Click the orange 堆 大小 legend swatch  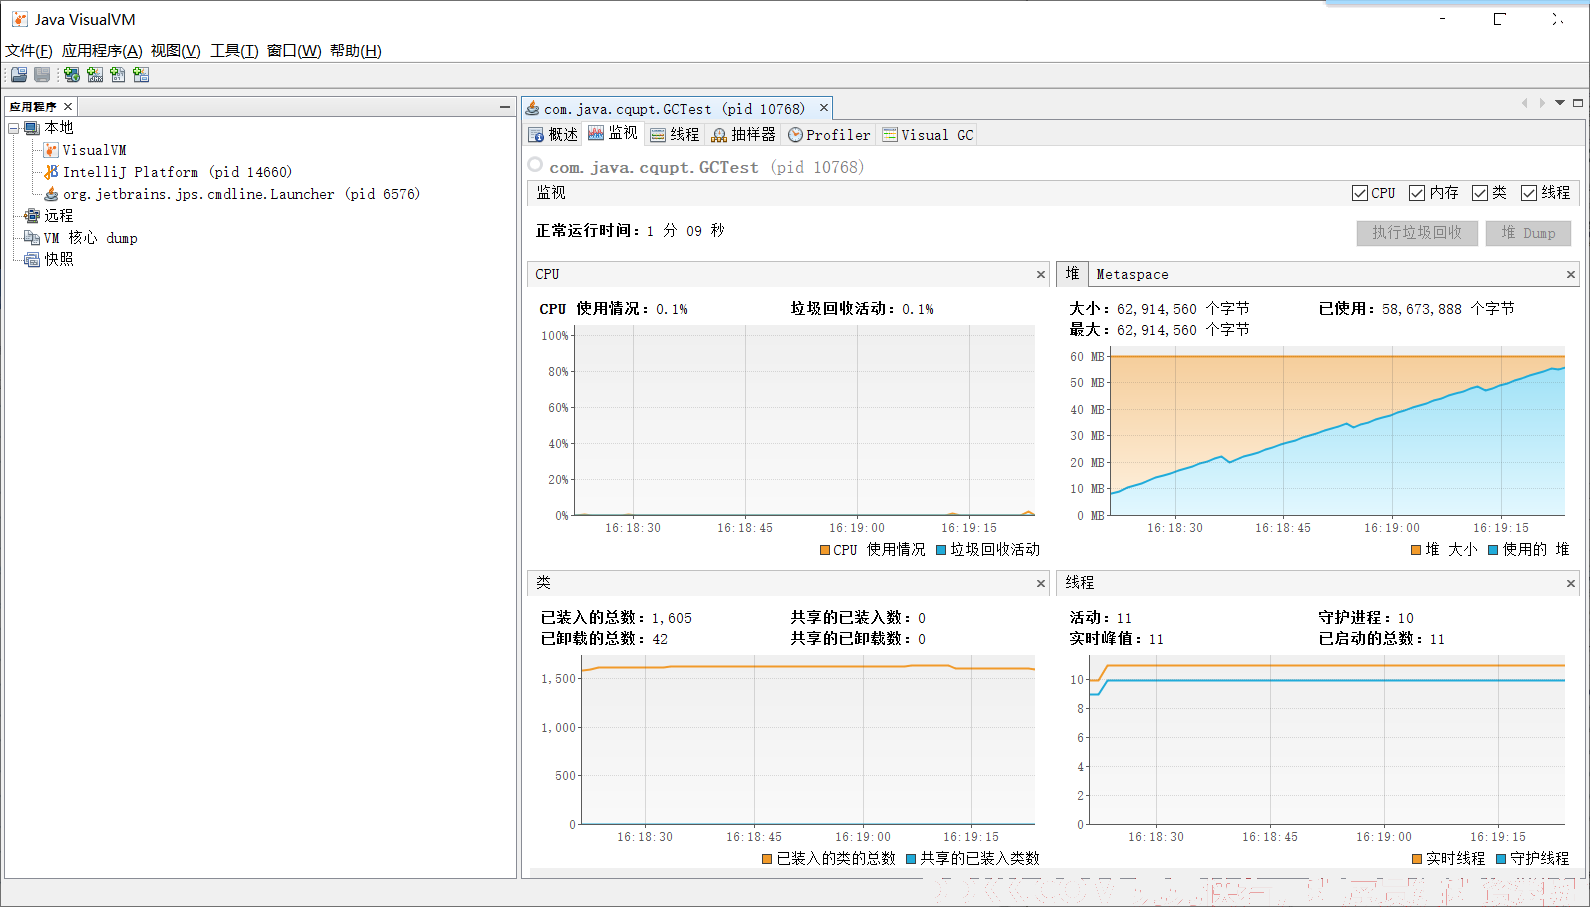[x=1416, y=550]
